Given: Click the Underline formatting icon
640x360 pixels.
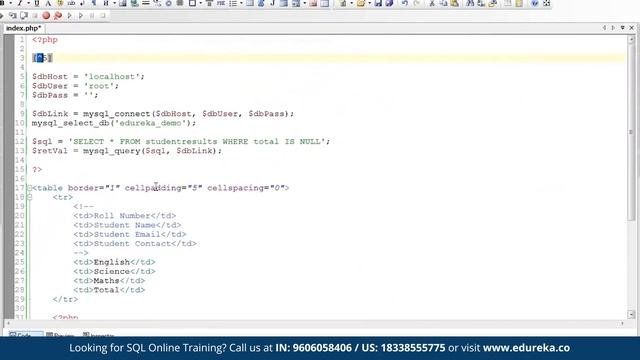Looking at the screenshot, I should tap(37, 3).
